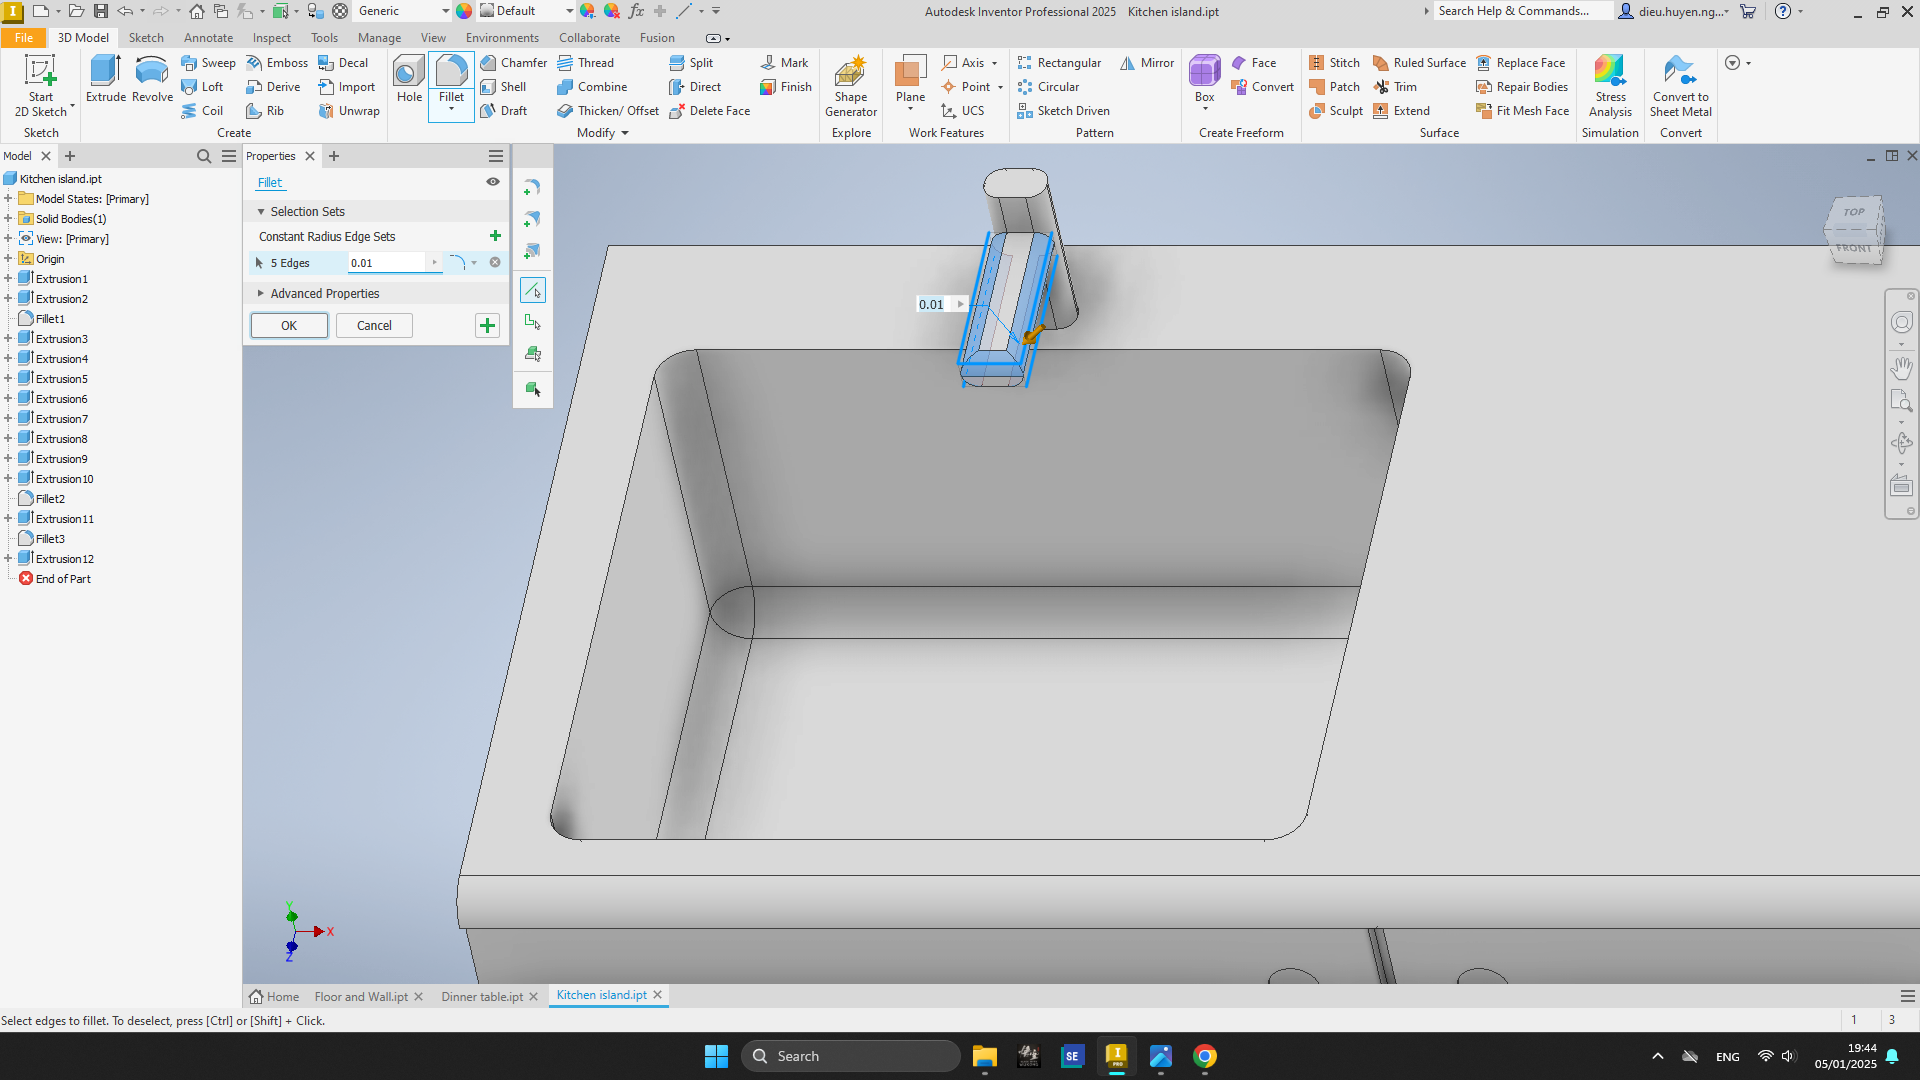Click the Windows taskbar Search box
The height and width of the screenshot is (1080, 1920).
(x=850, y=1056)
